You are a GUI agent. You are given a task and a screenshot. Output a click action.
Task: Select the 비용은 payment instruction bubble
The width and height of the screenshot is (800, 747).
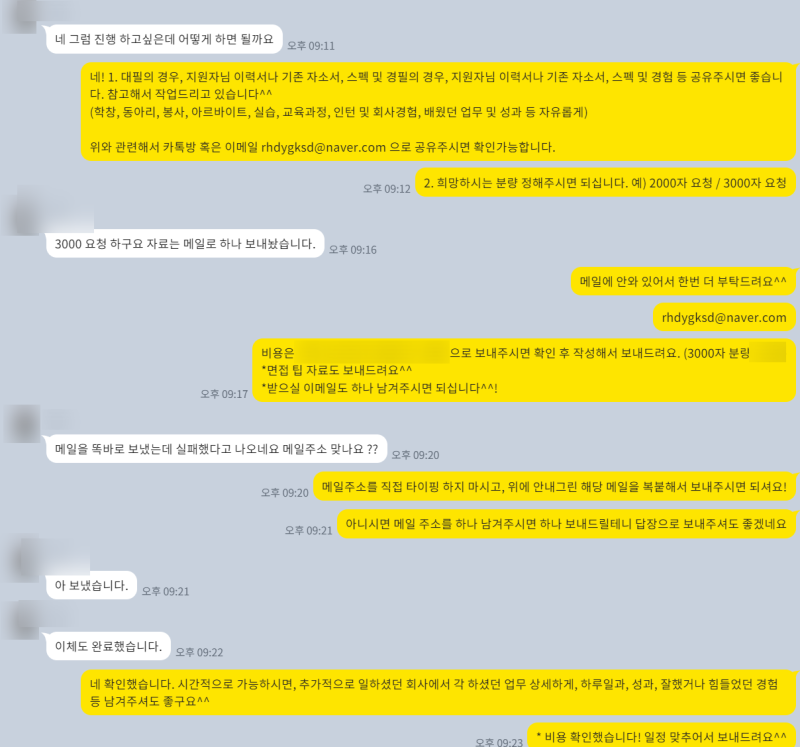tap(524, 370)
